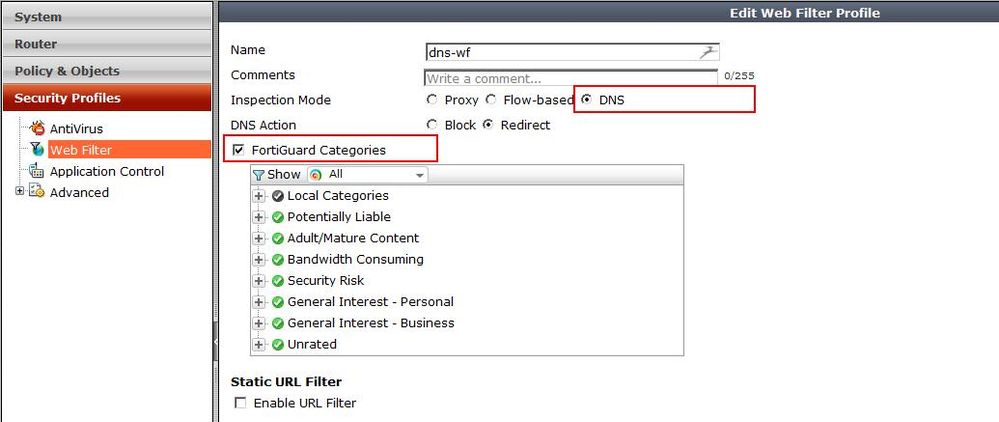The width and height of the screenshot is (999, 422).
Task: Click the AntiVirus shield icon
Action: [x=38, y=127]
